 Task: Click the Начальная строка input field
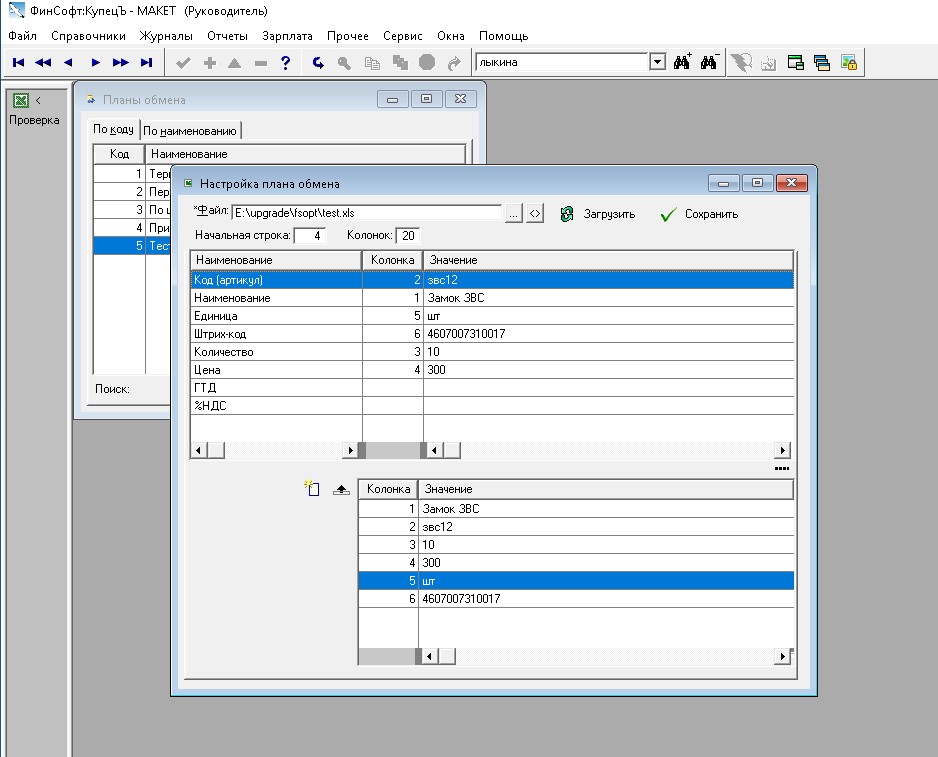point(310,236)
